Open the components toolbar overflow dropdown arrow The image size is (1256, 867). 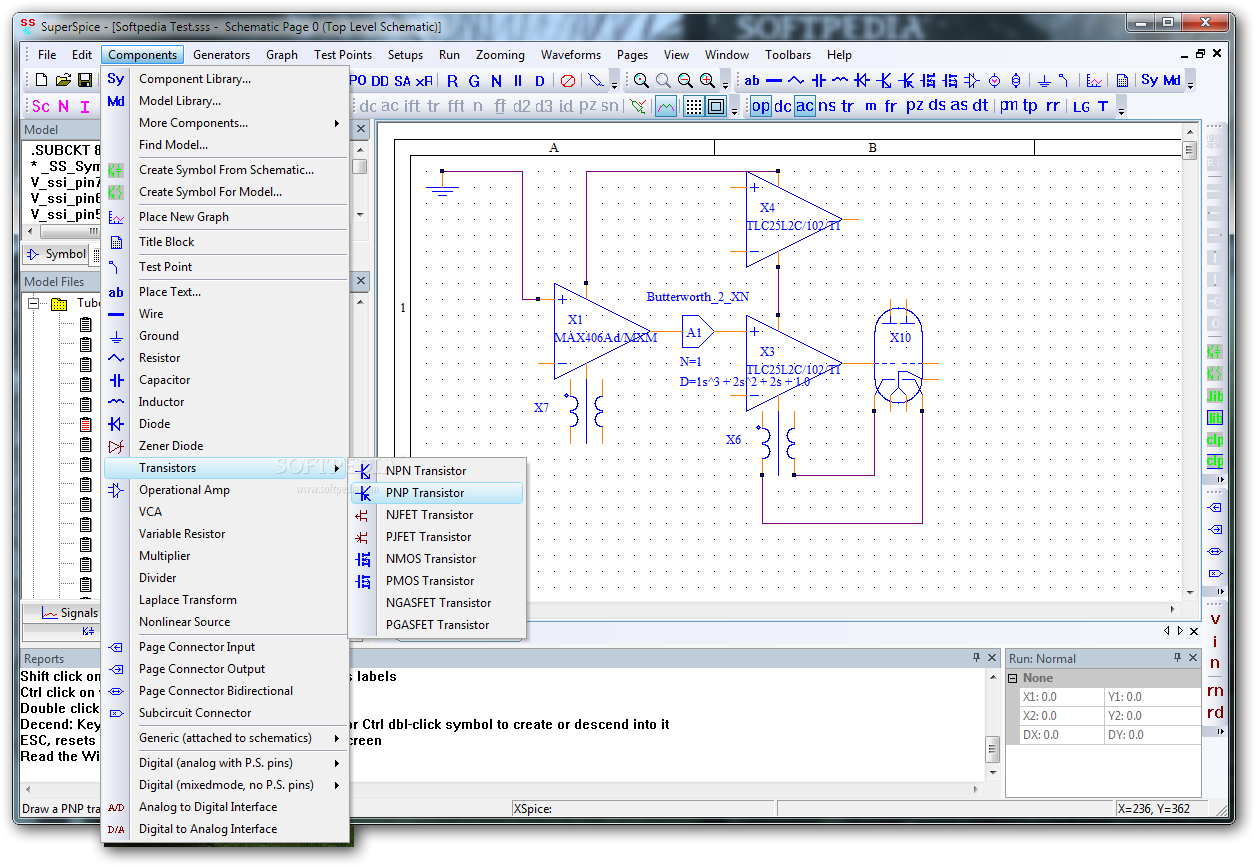click(1190, 86)
